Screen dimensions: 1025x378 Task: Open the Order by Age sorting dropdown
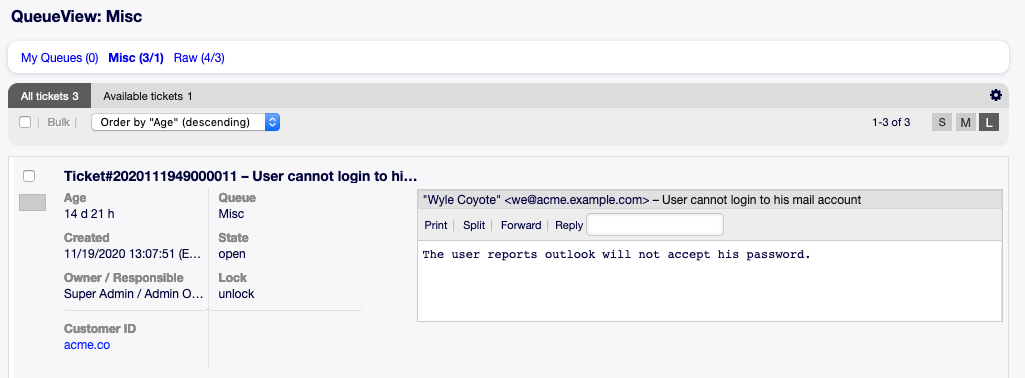[186, 122]
